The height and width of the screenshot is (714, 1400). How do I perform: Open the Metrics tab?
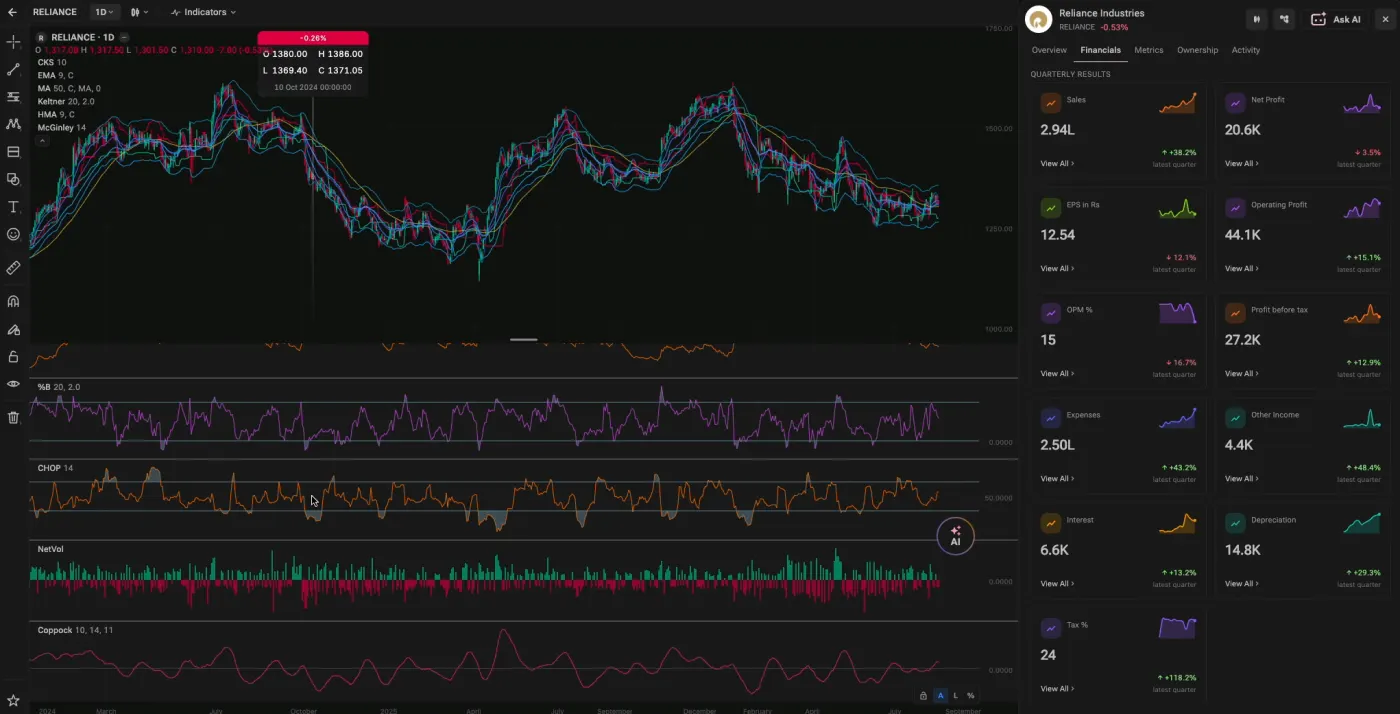pyautogui.click(x=1149, y=50)
